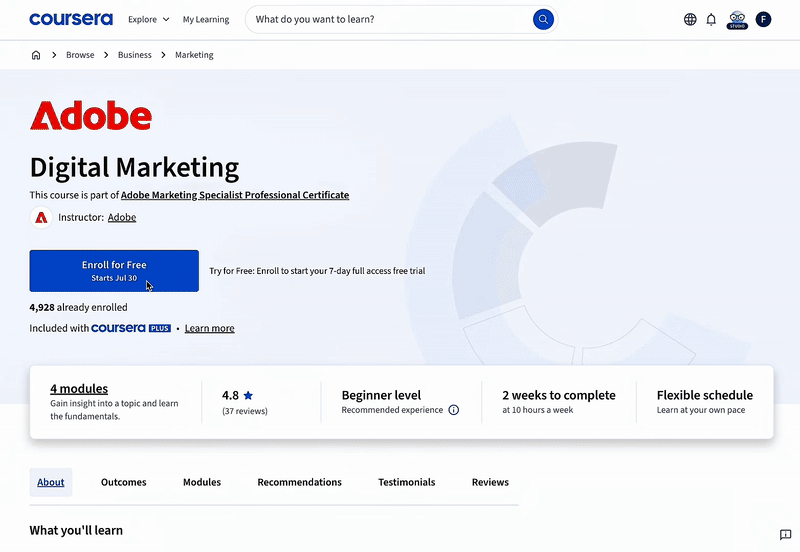The width and height of the screenshot is (800, 552).
Task: Click the Try for Free trial text
Action: click(x=317, y=271)
